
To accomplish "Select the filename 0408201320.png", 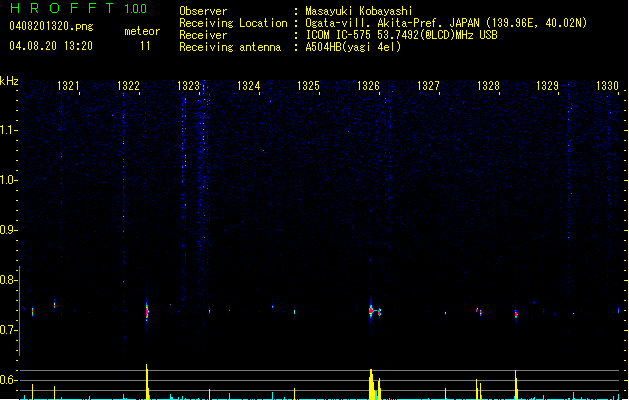I will coord(51,26).
